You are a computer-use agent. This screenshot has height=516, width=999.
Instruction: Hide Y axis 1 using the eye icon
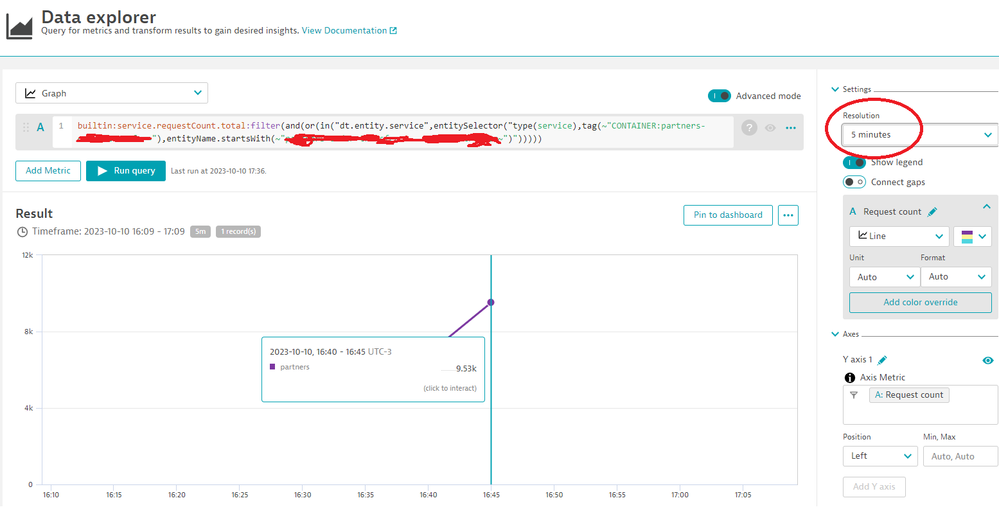tap(988, 360)
